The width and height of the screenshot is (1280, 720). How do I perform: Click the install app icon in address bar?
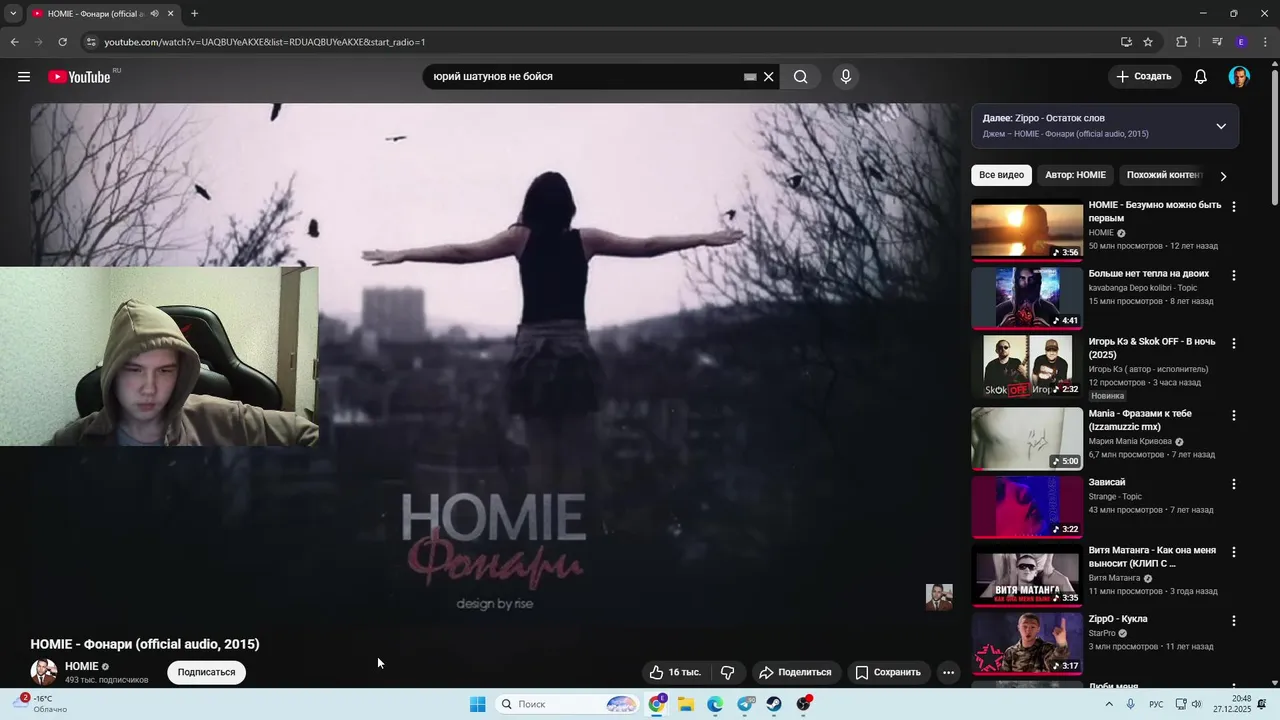click(1126, 42)
